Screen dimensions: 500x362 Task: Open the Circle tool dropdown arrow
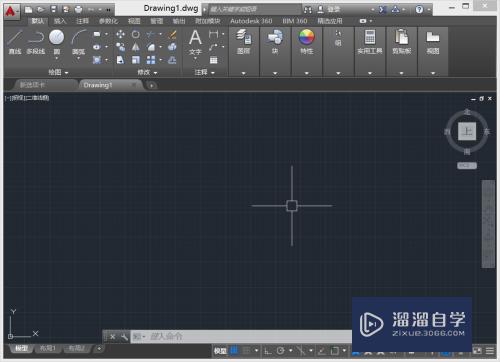coord(57,59)
